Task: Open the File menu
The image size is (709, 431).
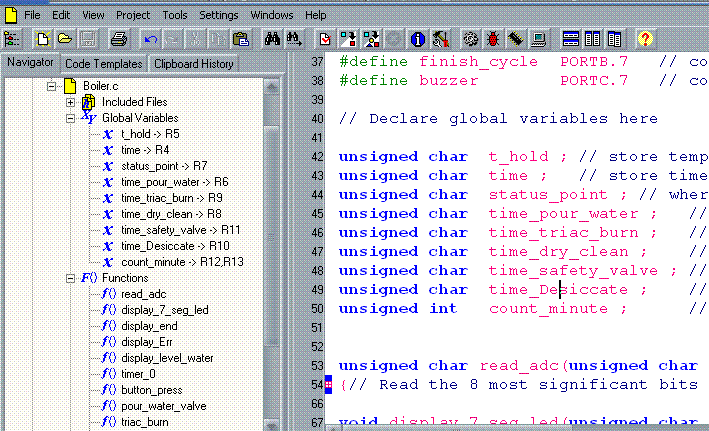Action: tap(32, 15)
